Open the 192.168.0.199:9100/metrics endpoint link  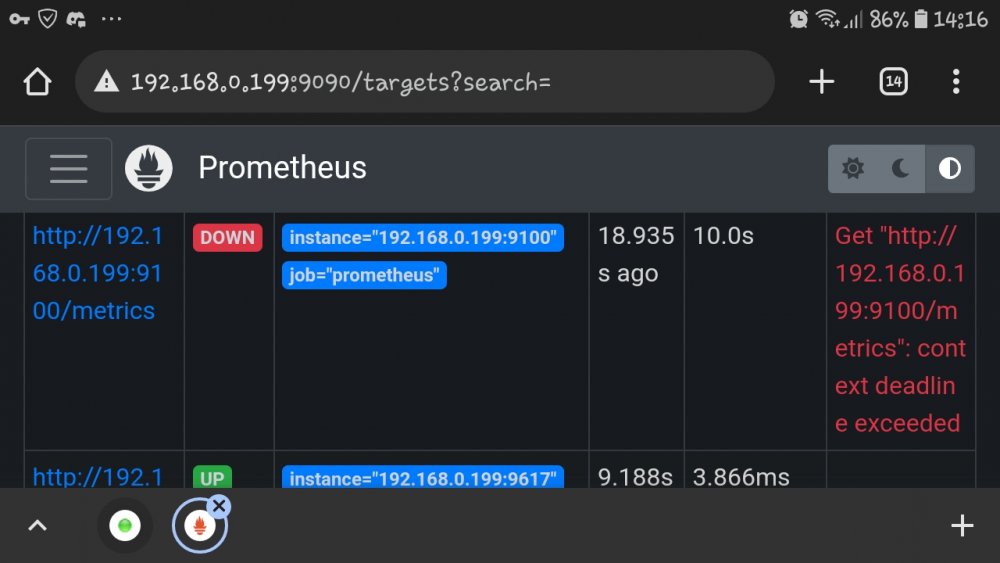click(98, 274)
